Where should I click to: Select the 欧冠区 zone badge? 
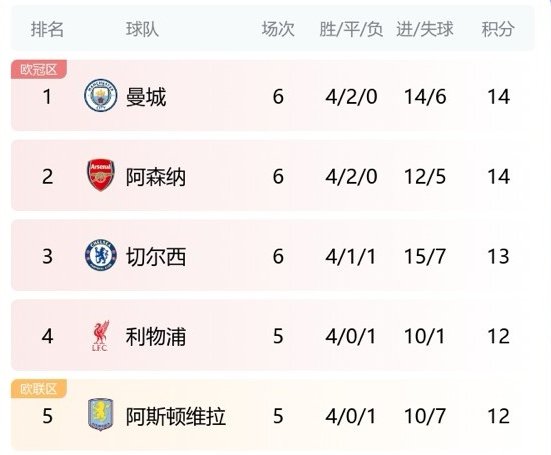tap(39, 69)
